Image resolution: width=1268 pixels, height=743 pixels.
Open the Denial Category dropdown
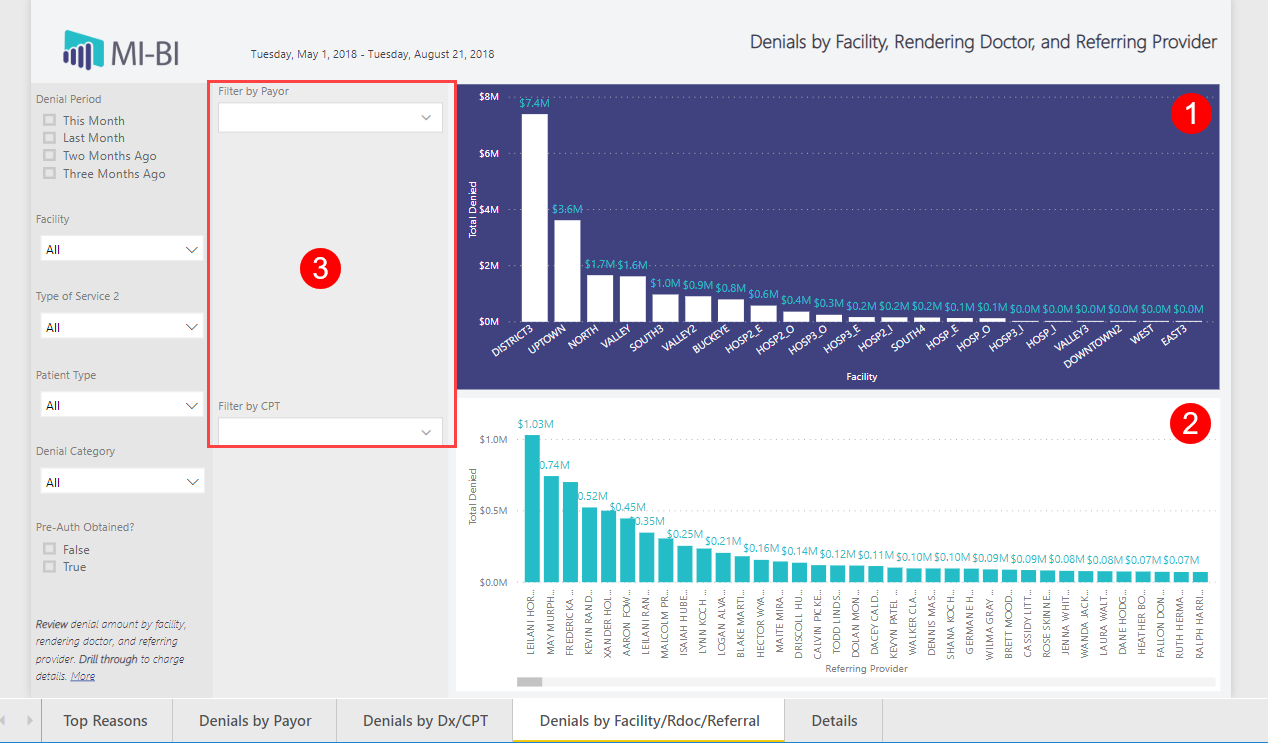click(121, 482)
